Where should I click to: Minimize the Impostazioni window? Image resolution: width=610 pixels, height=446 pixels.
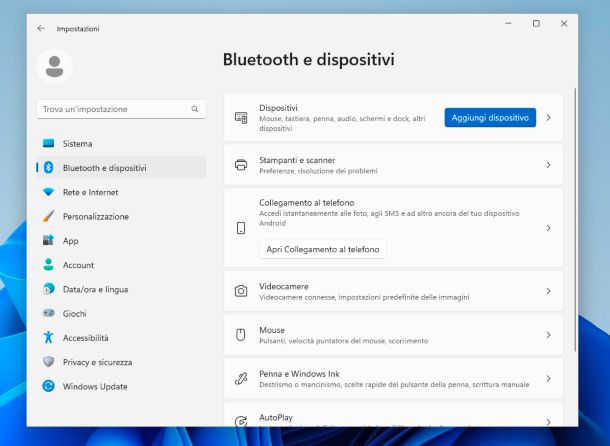[508, 23]
